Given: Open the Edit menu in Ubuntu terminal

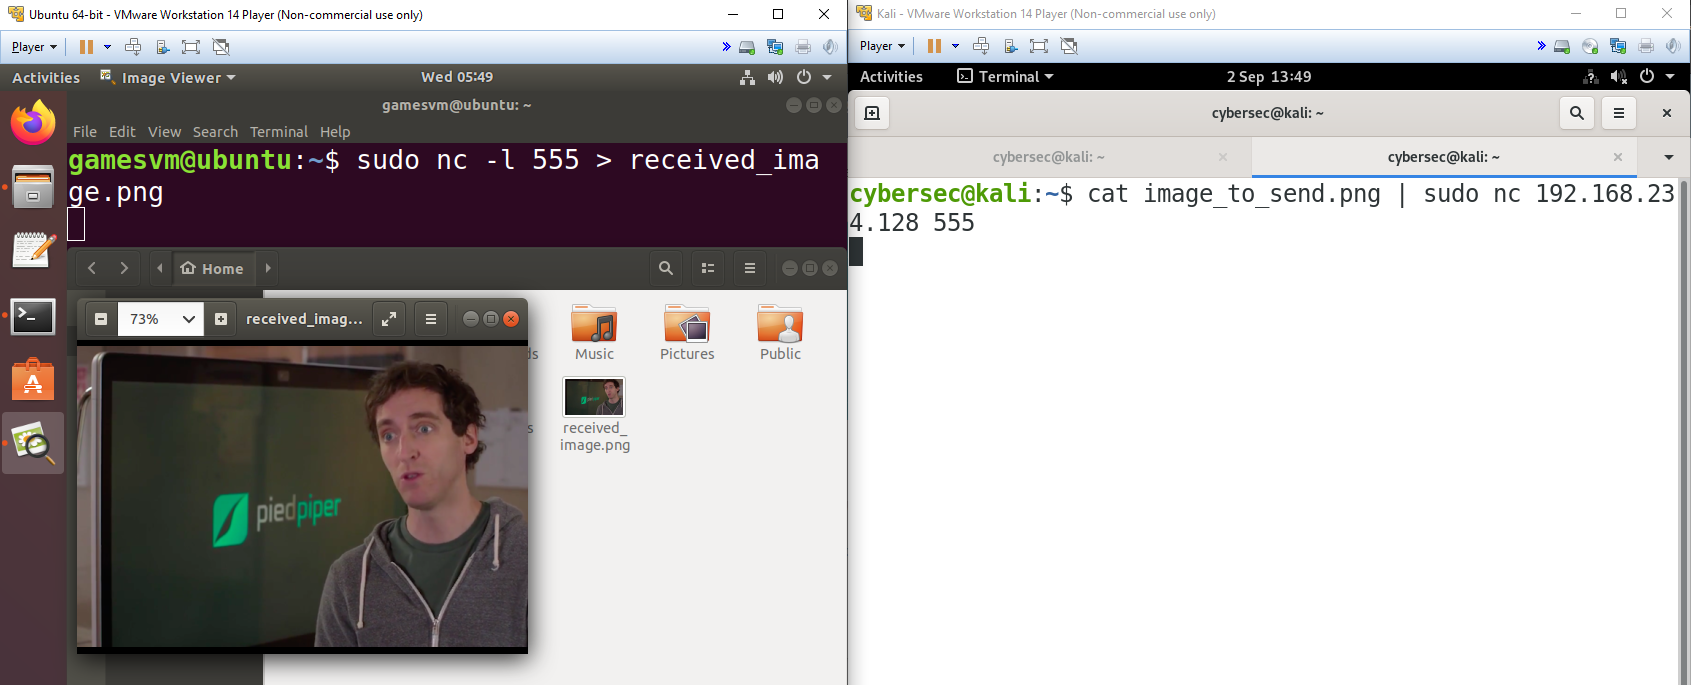Looking at the screenshot, I should [x=122, y=132].
